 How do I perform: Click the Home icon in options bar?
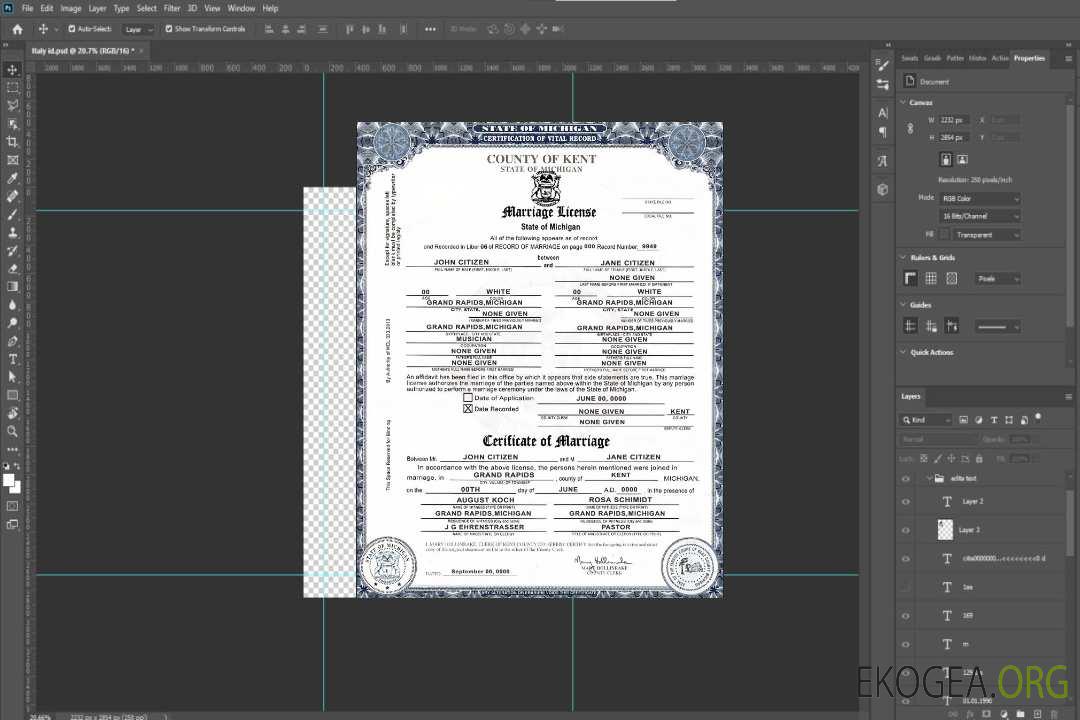click(17, 29)
